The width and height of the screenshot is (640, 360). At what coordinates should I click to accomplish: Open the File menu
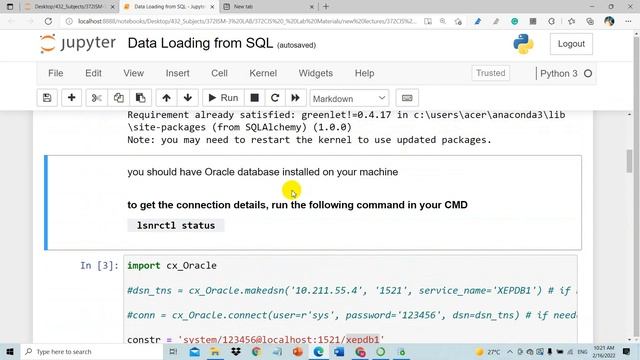coord(56,73)
